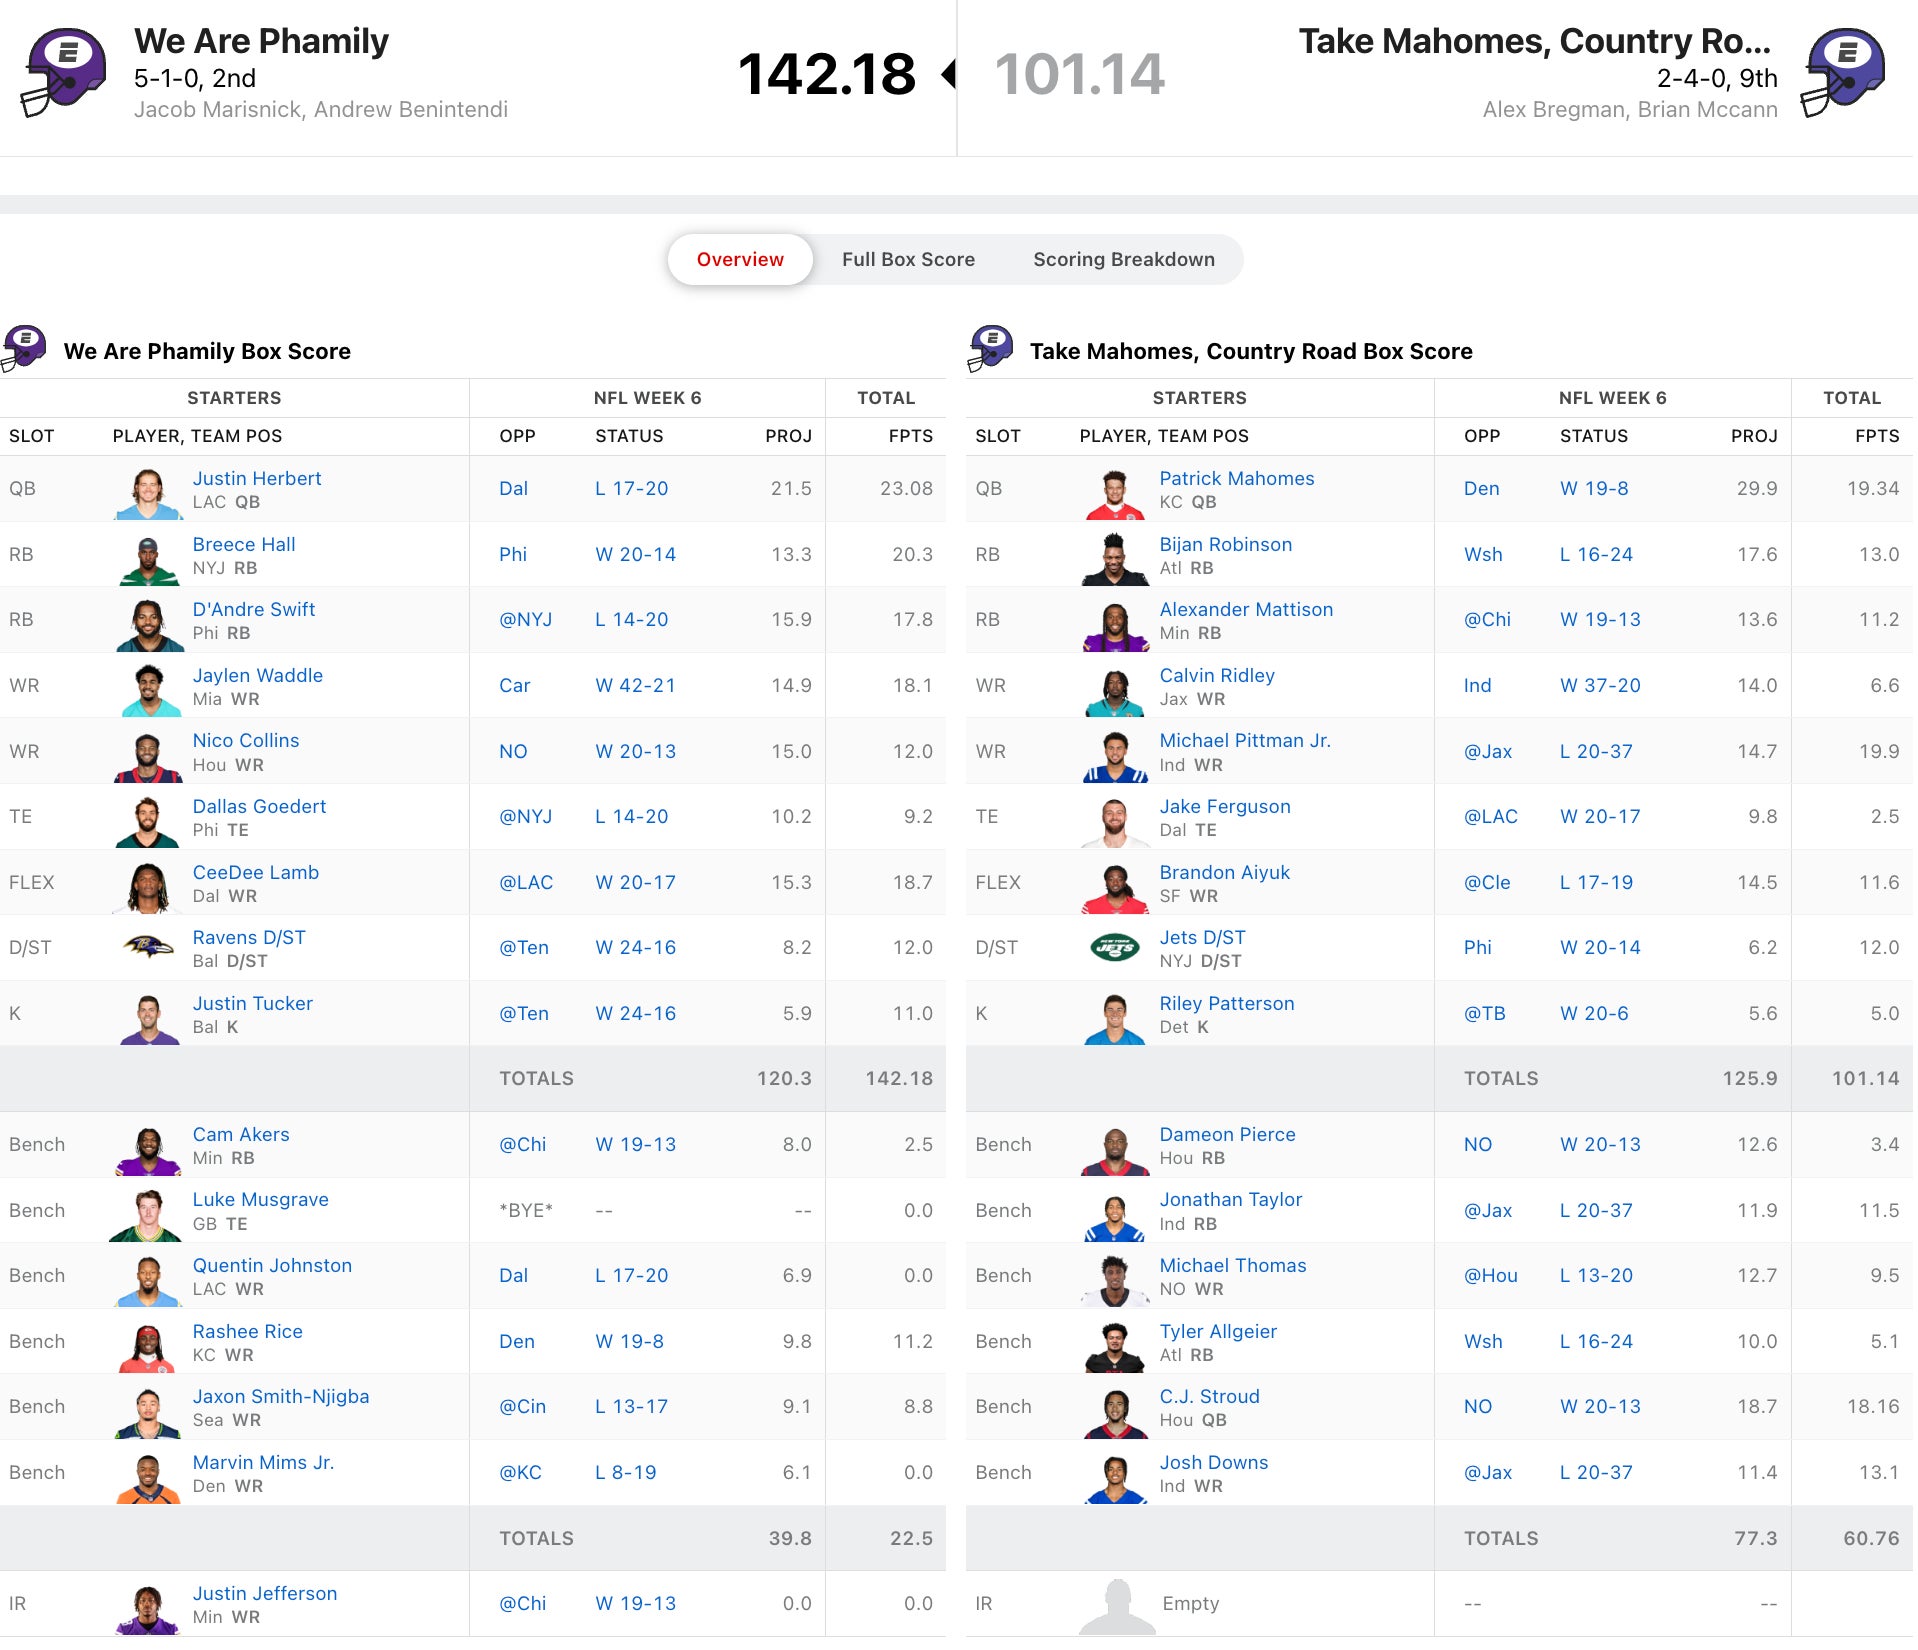Switch to the Full Box Score tab
Viewport: 1918px width, 1650px height.
click(907, 259)
